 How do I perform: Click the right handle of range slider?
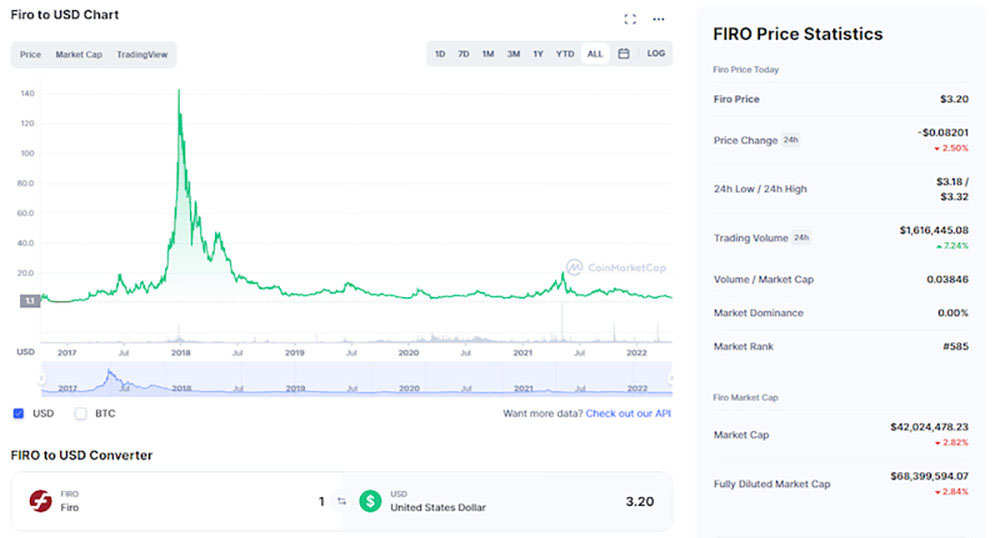pos(671,379)
